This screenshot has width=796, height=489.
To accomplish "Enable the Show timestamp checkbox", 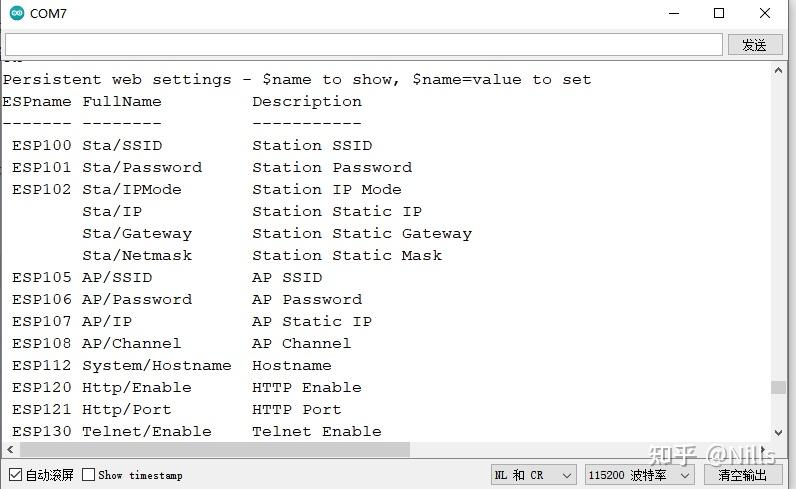I will 88,474.
